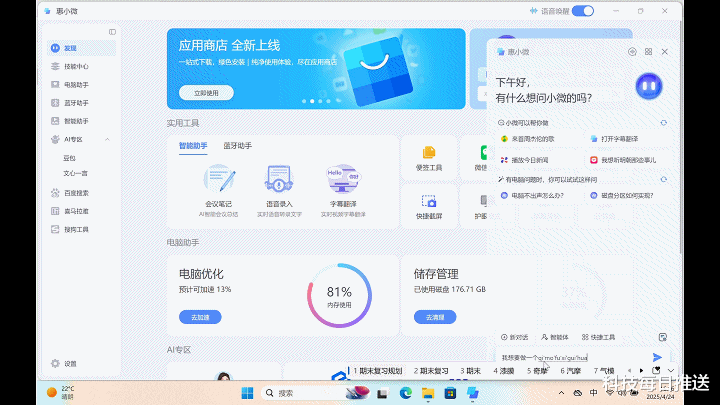Click the grid icon in chat panel header
Image resolution: width=720 pixels, height=405 pixels.
[648, 52]
